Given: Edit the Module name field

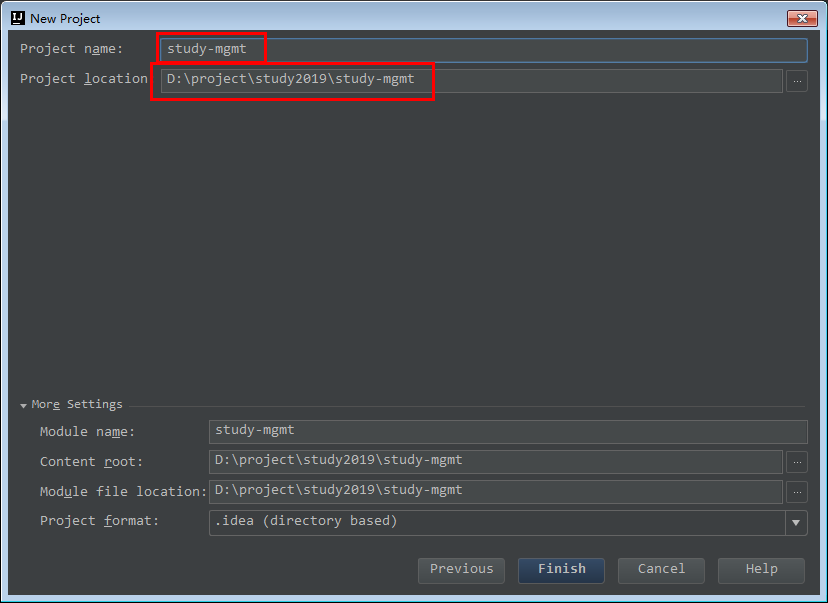Looking at the screenshot, I should [x=508, y=431].
